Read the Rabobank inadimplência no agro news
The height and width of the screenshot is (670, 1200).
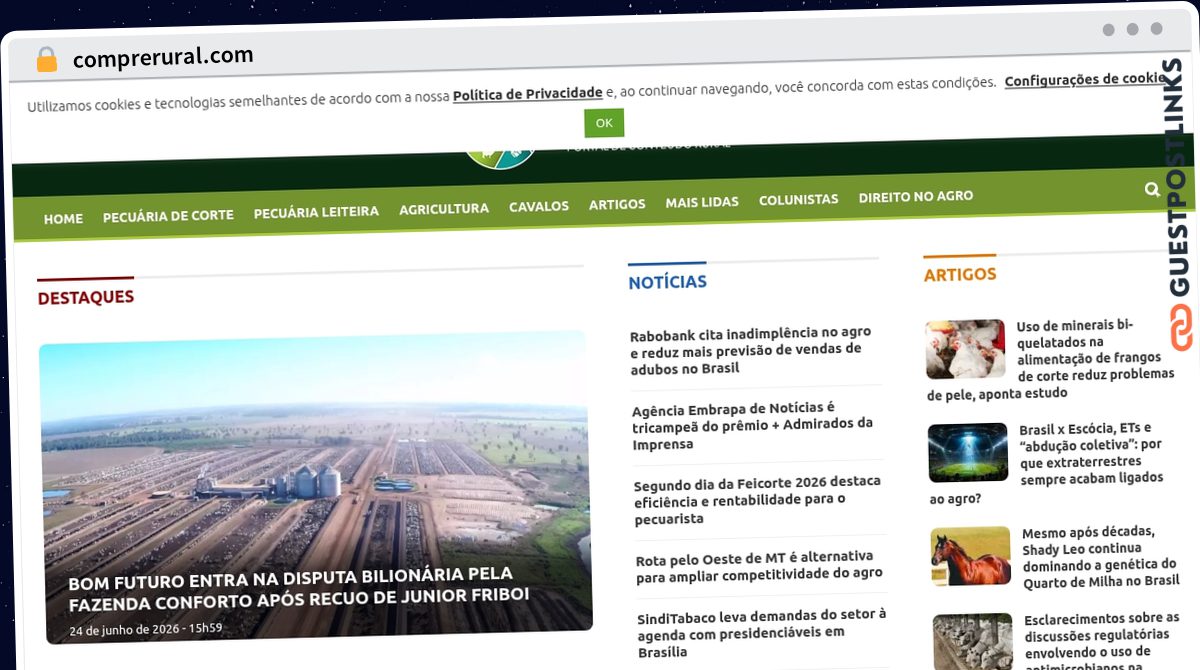click(x=750, y=350)
